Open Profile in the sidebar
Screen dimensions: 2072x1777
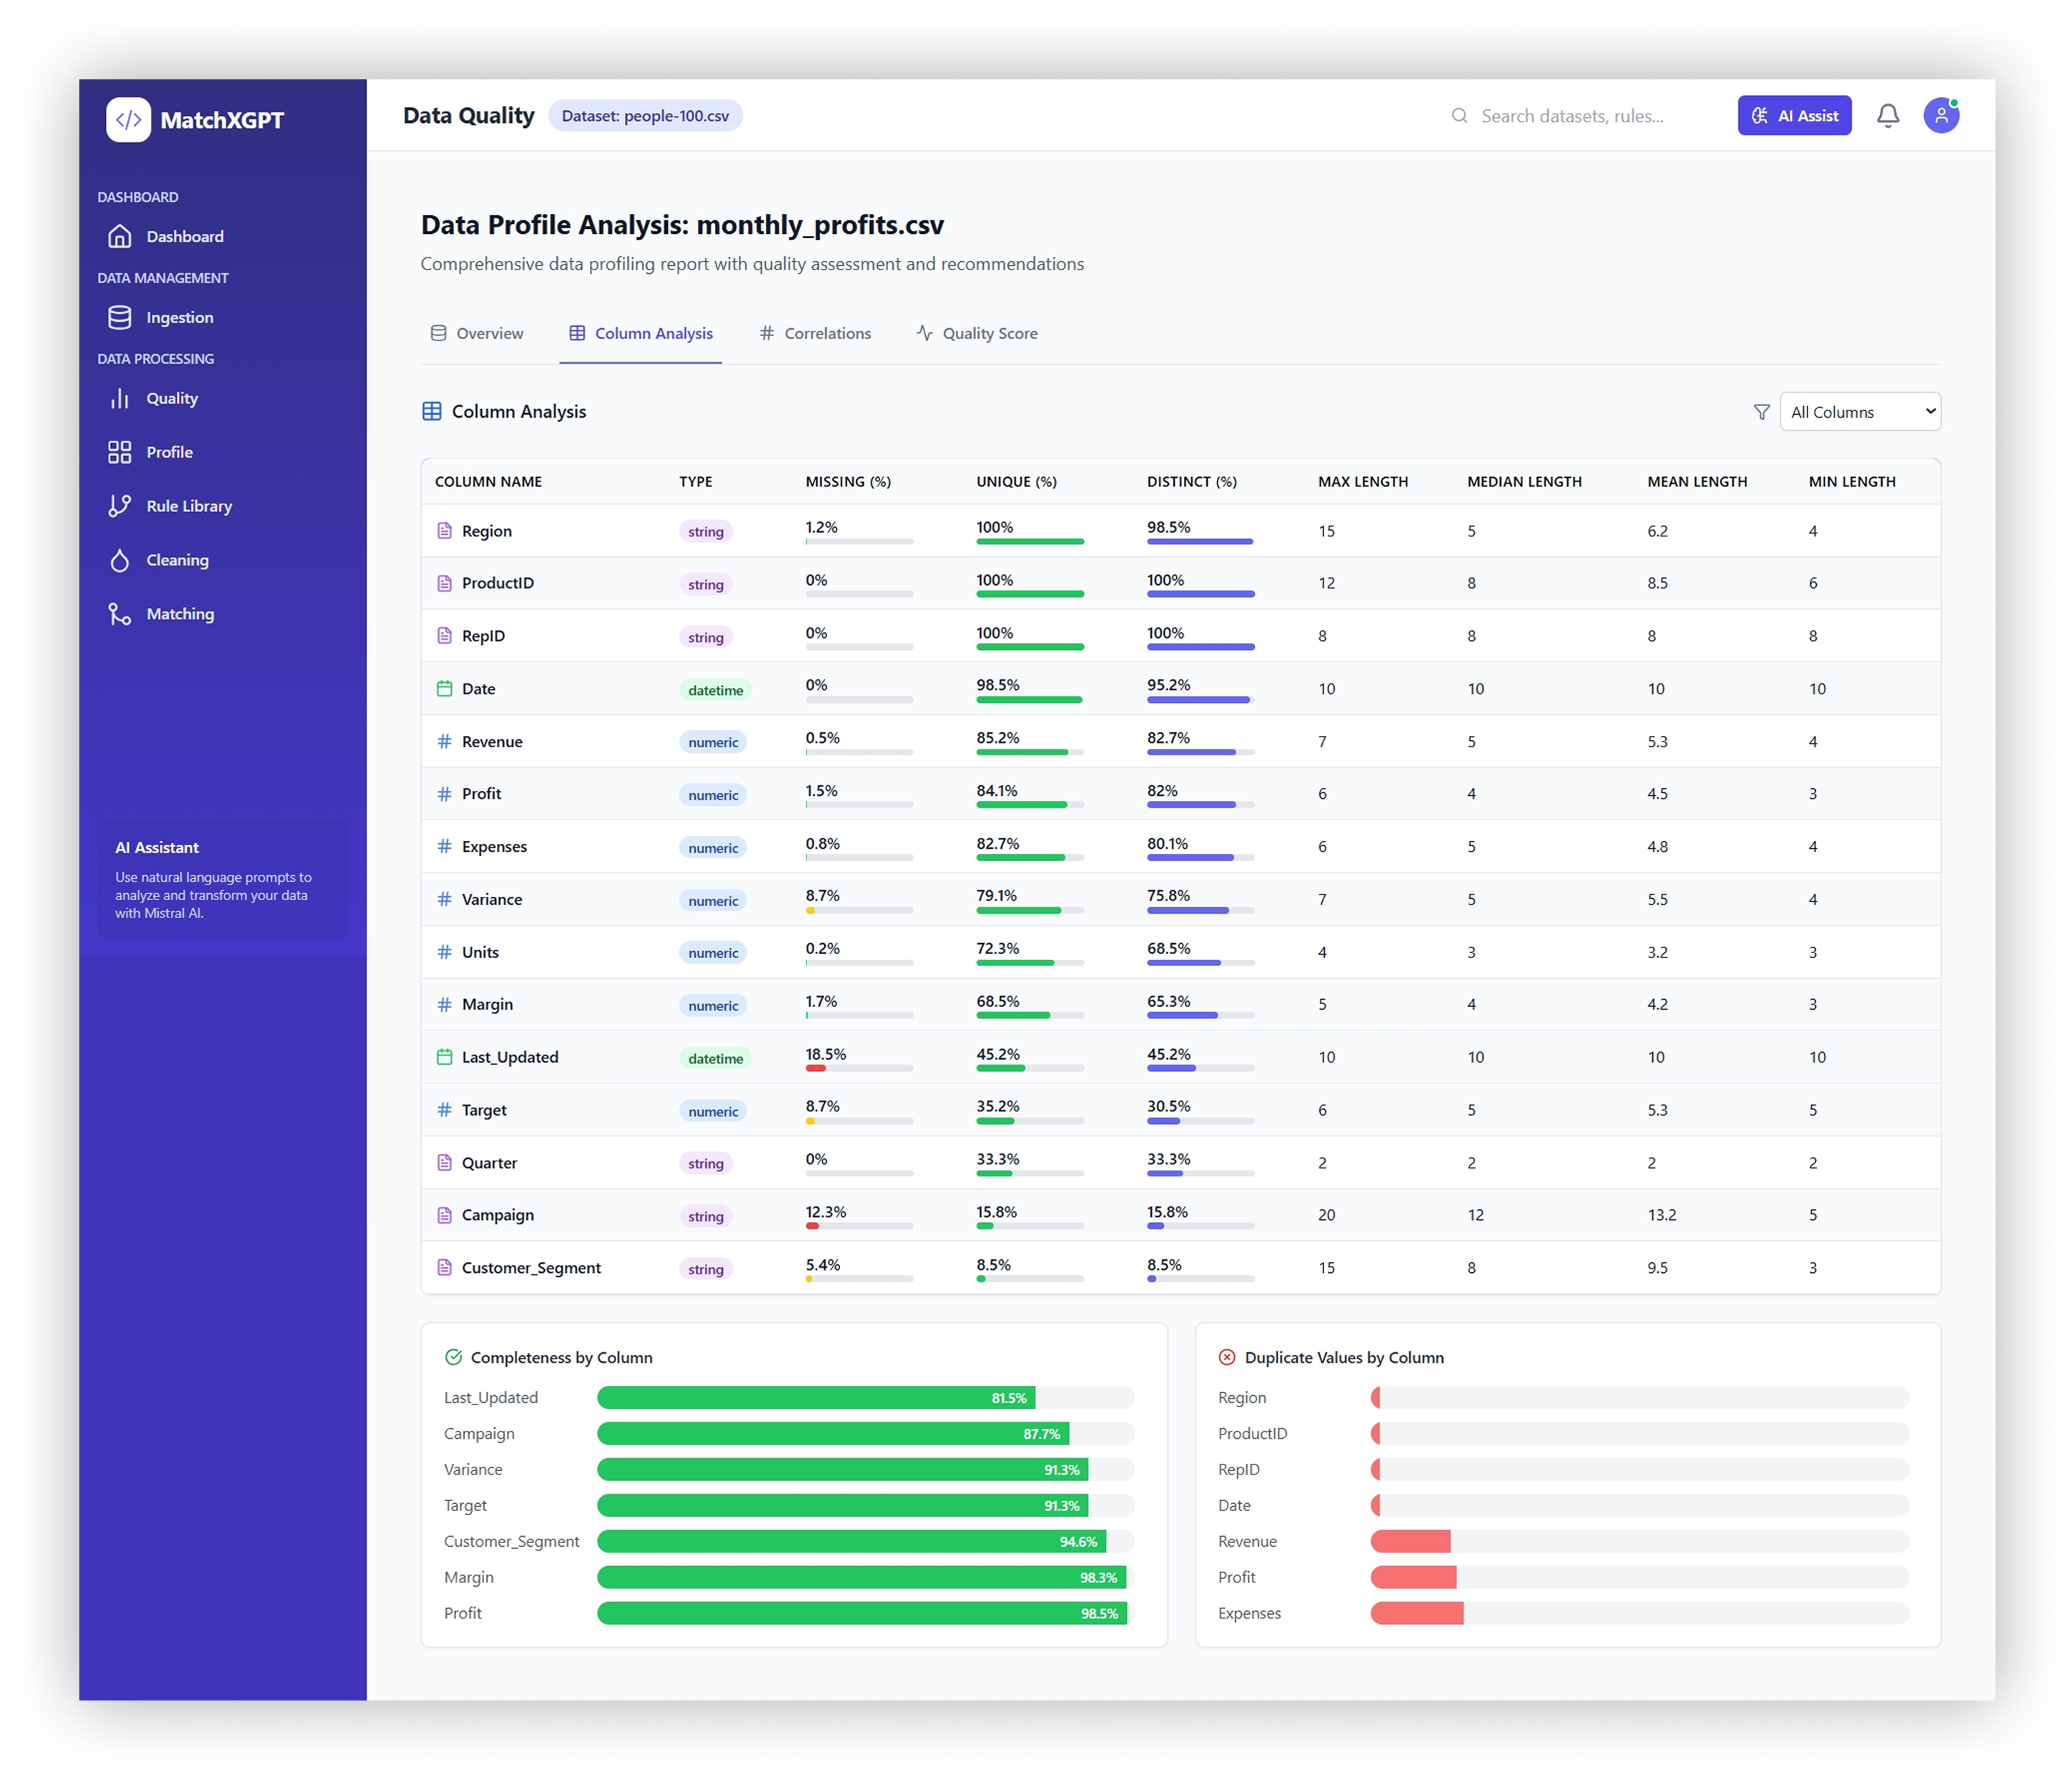(169, 452)
